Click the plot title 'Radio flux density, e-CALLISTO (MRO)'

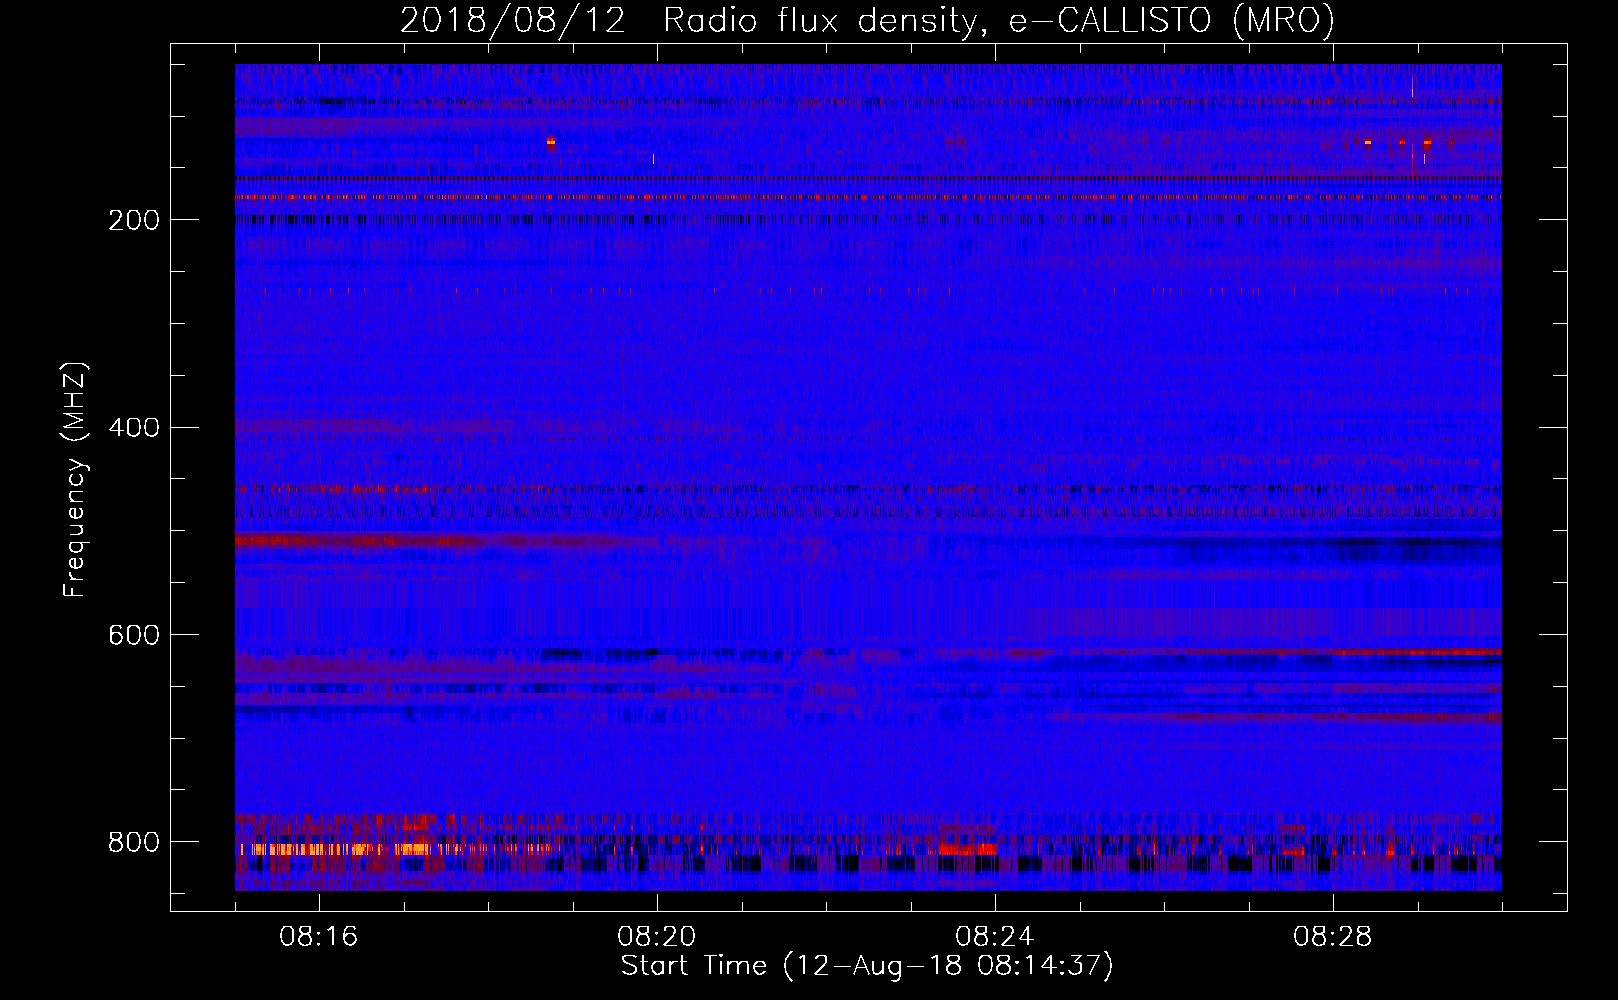coord(999,21)
